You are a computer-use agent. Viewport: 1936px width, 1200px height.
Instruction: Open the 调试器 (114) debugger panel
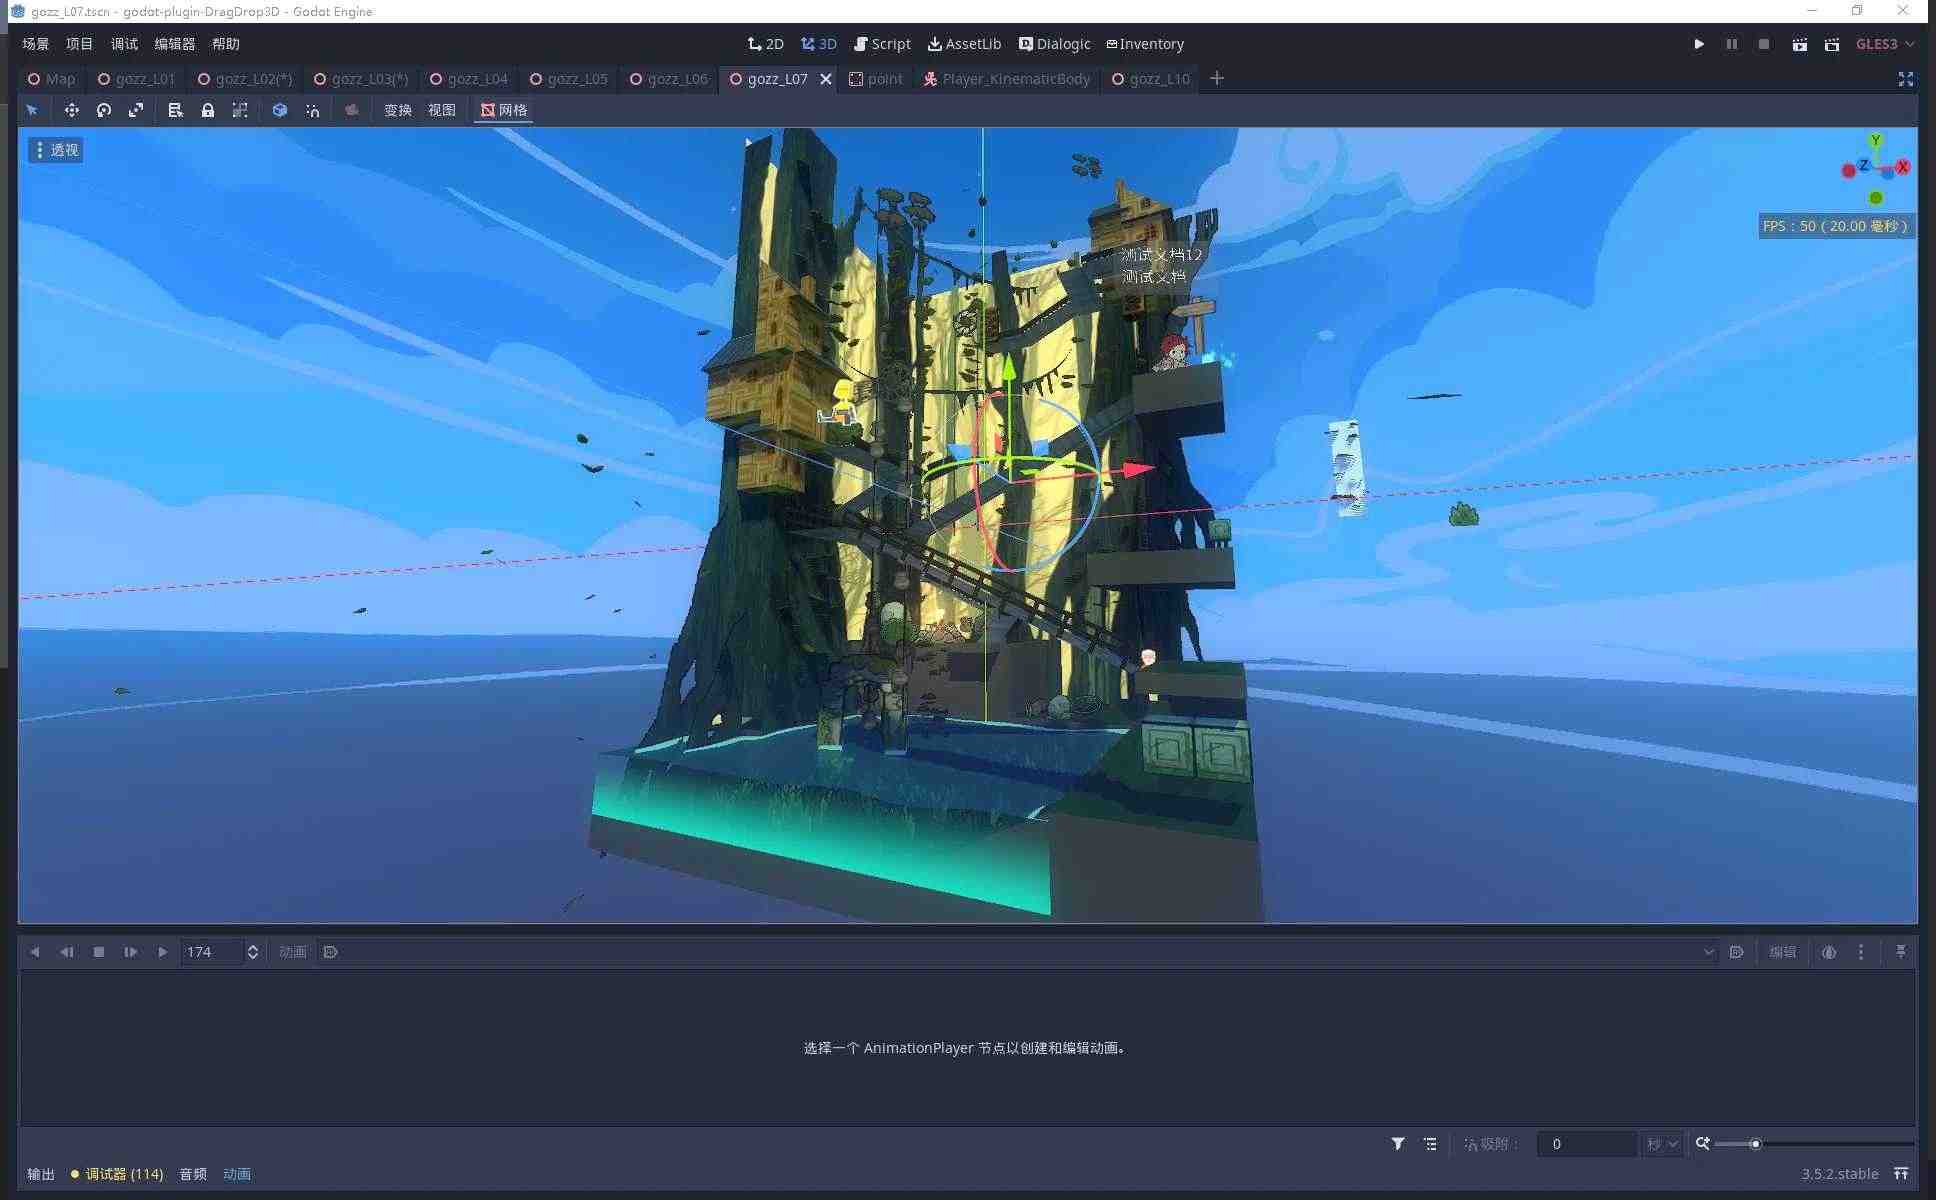117,1174
